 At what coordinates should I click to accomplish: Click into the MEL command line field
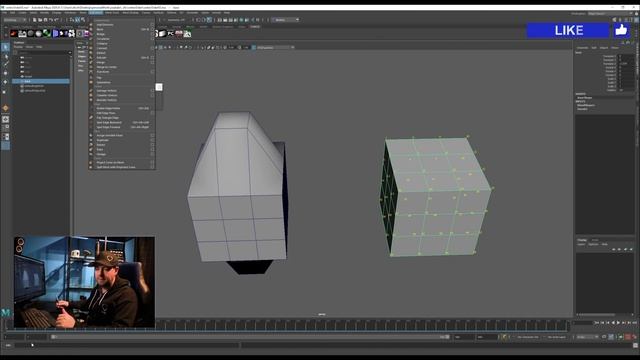(127, 345)
